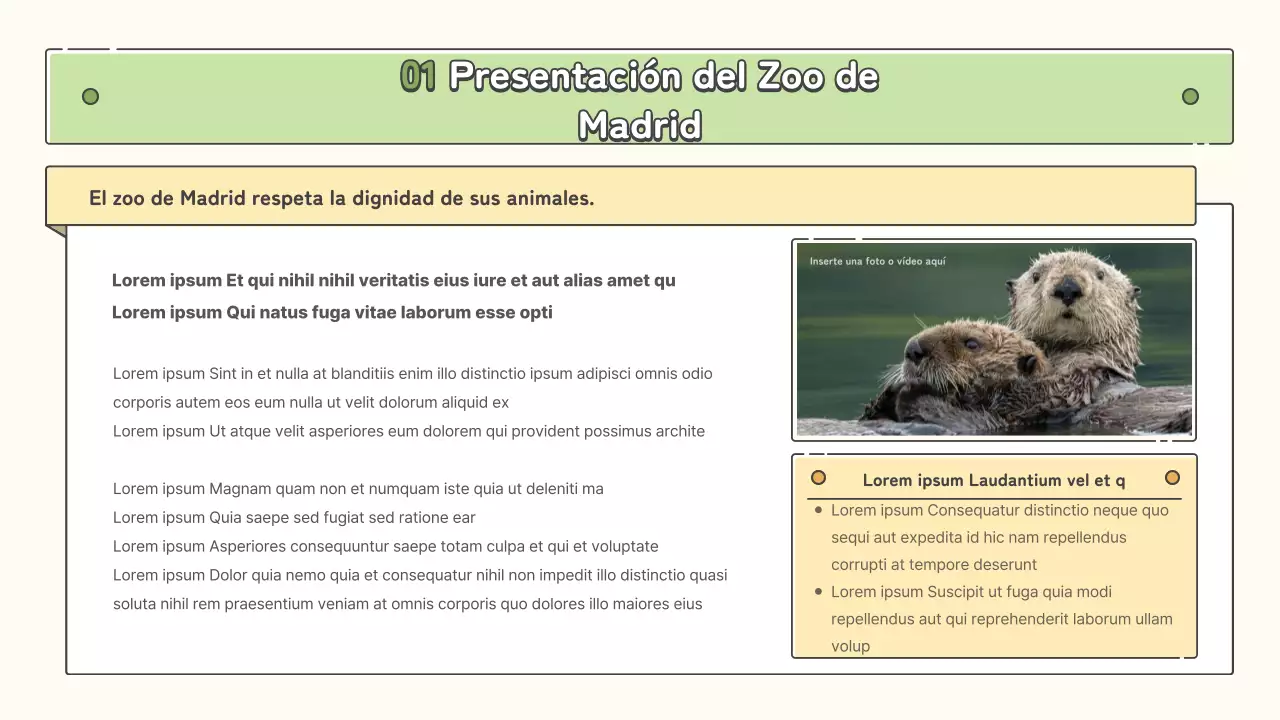Select the right orange circle in the yellow panel
The image size is (1280, 720).
pos(1172,478)
